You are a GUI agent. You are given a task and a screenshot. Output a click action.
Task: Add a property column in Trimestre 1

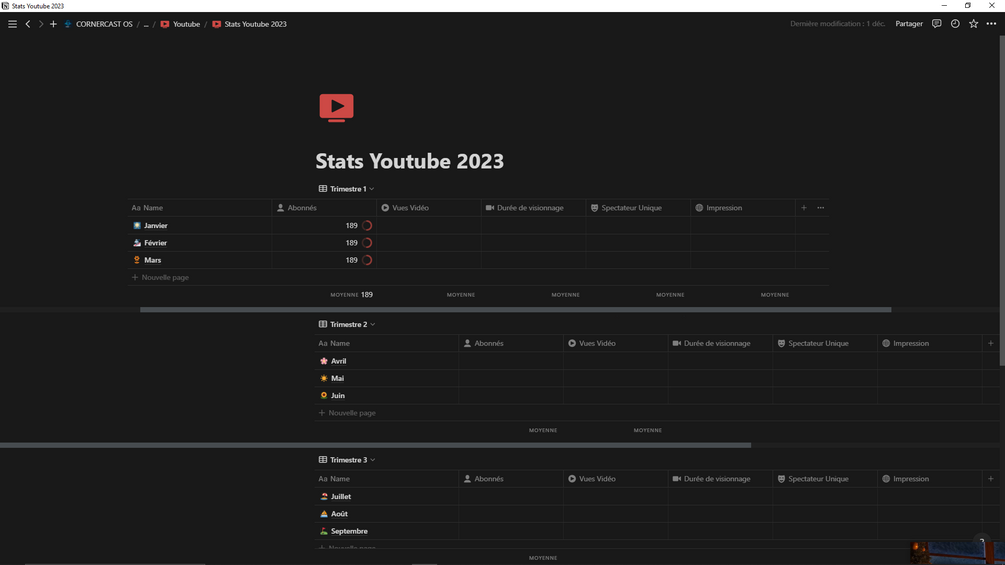click(804, 208)
